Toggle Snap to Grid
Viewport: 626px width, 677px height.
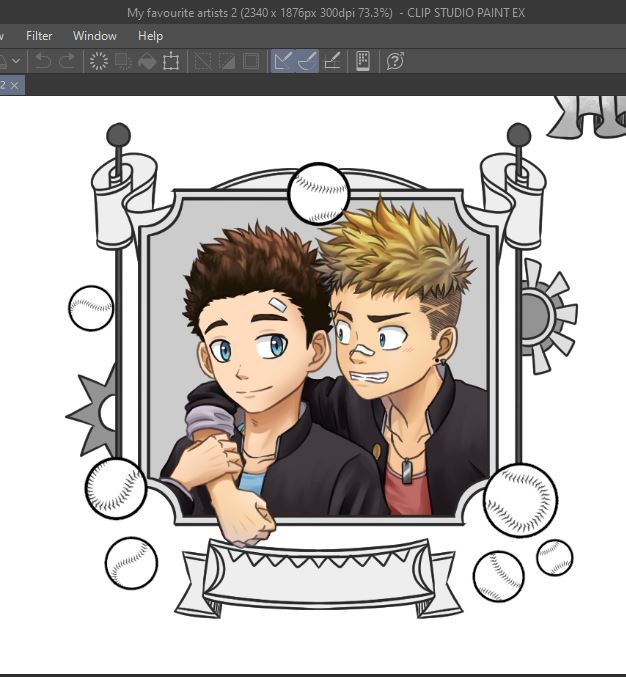pyautogui.click(x=332, y=61)
